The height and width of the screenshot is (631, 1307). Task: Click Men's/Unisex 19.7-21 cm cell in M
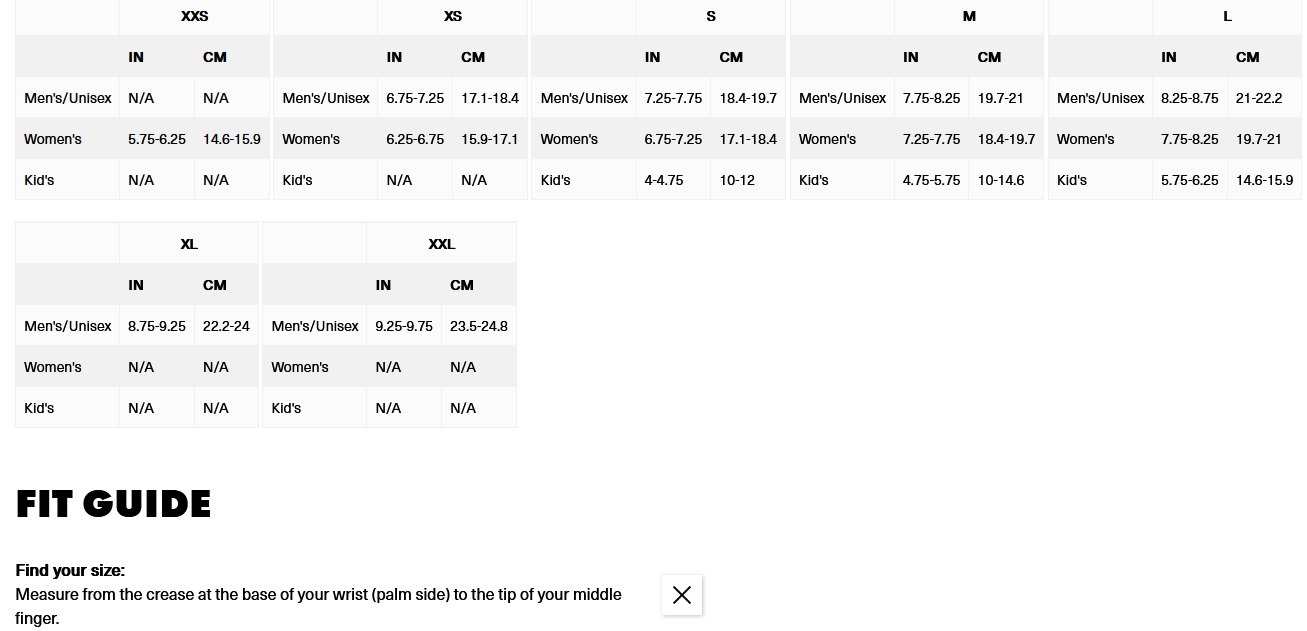(x=1000, y=98)
